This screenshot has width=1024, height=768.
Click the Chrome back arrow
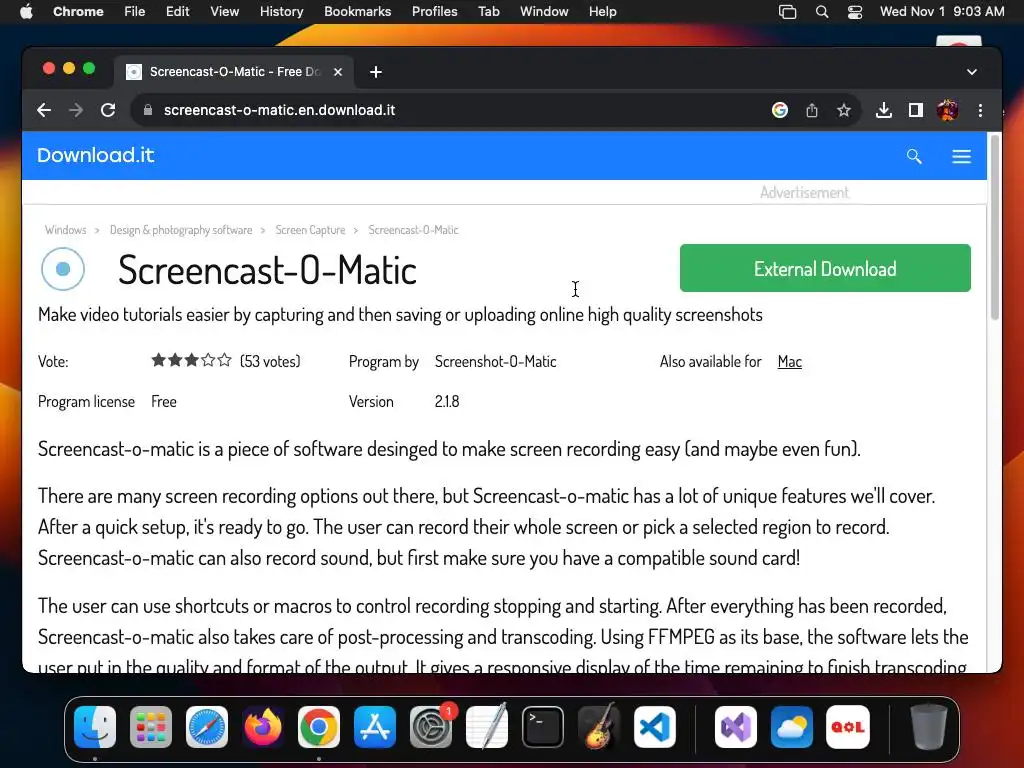[x=44, y=110]
